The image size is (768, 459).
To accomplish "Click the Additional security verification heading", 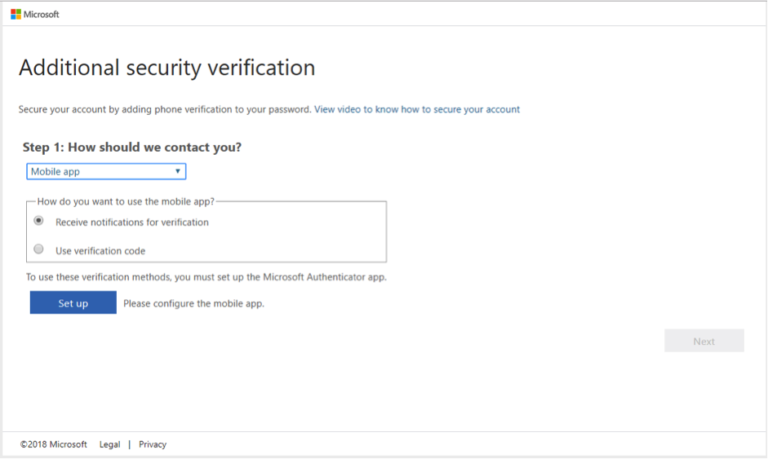I will (x=167, y=68).
